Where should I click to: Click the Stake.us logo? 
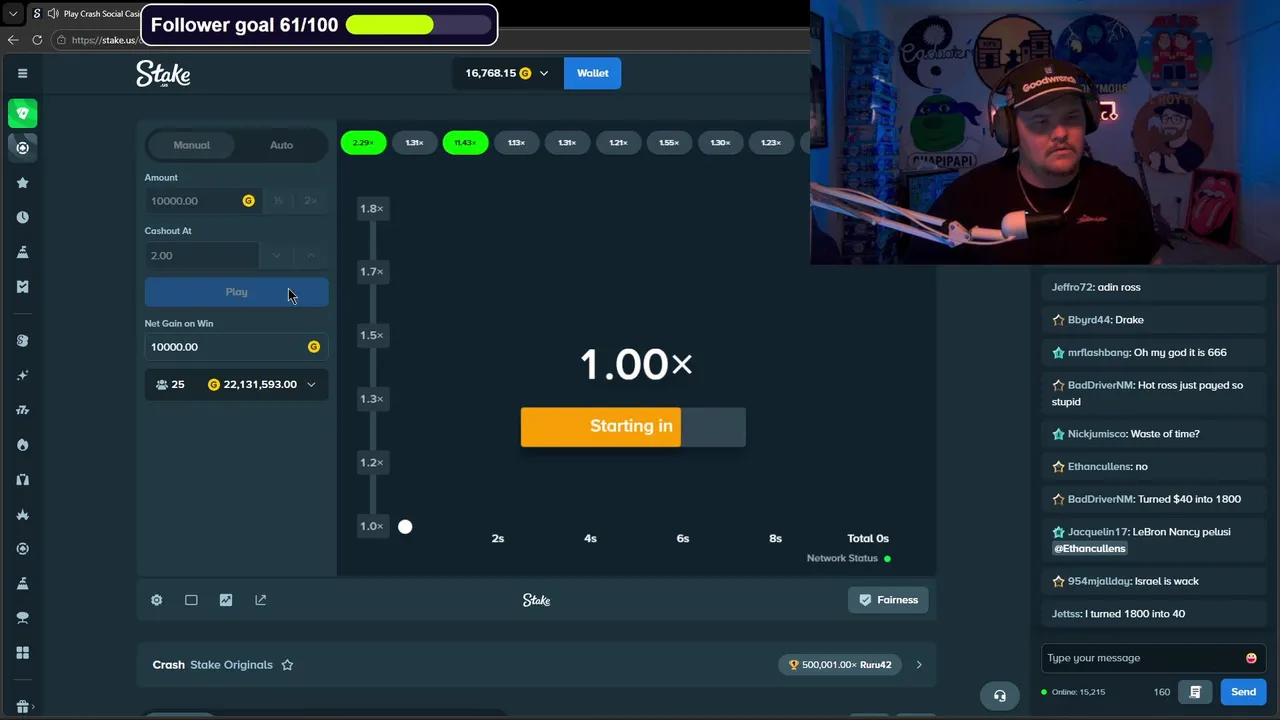(163, 73)
